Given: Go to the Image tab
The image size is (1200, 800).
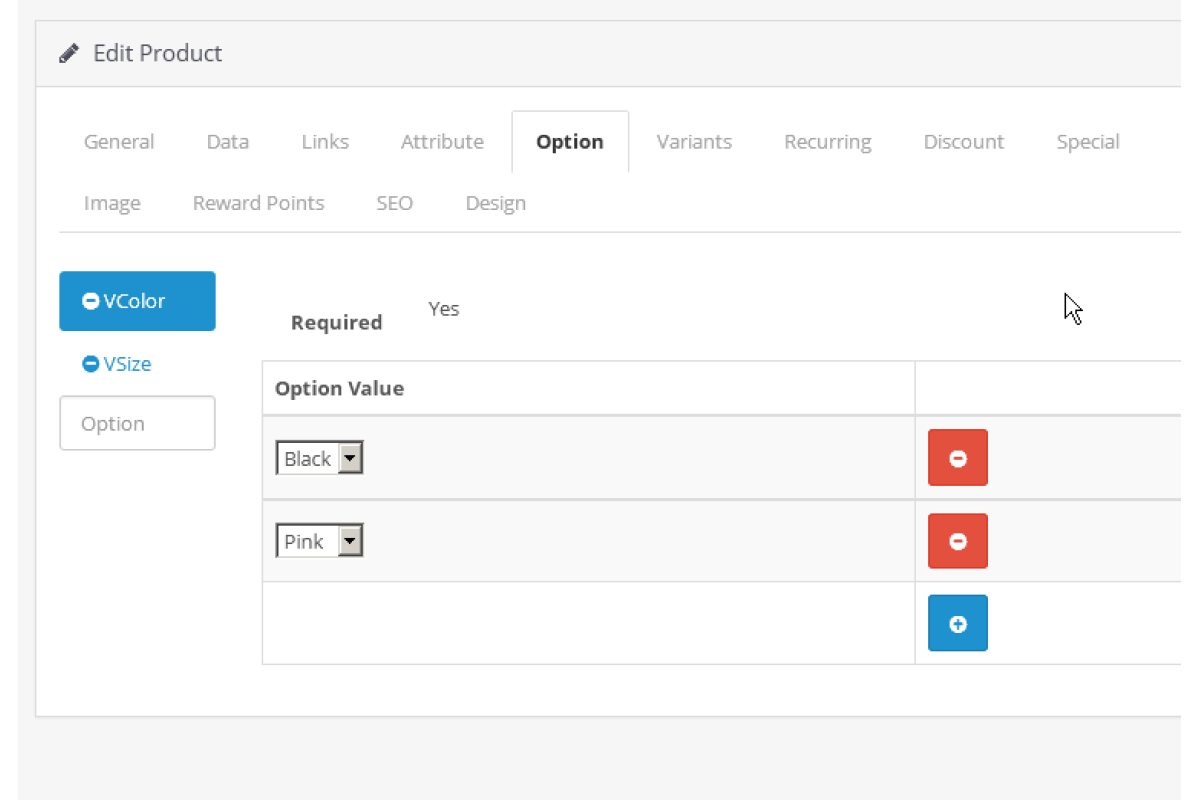Looking at the screenshot, I should click(112, 204).
